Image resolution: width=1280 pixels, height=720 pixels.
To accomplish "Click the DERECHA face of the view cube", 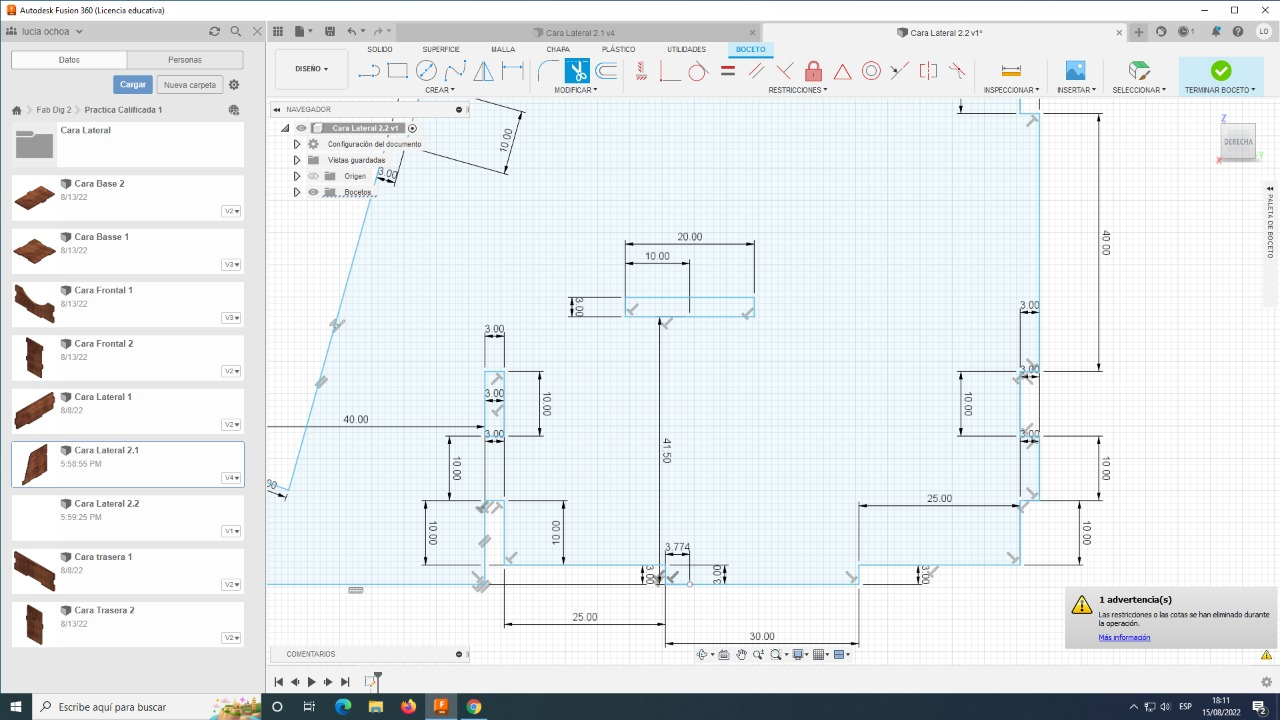I will pos(1238,142).
